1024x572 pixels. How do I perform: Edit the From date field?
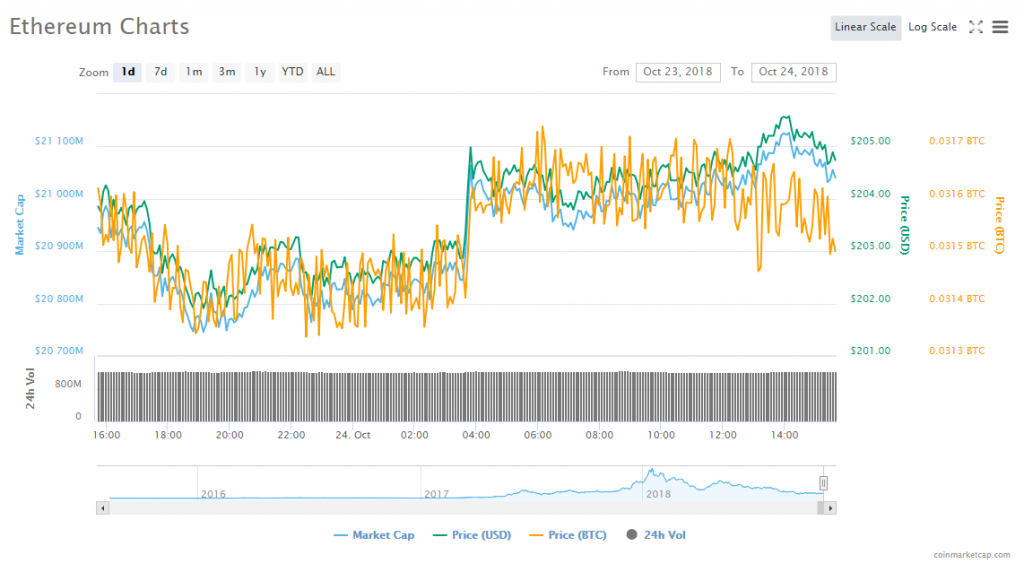coord(678,72)
